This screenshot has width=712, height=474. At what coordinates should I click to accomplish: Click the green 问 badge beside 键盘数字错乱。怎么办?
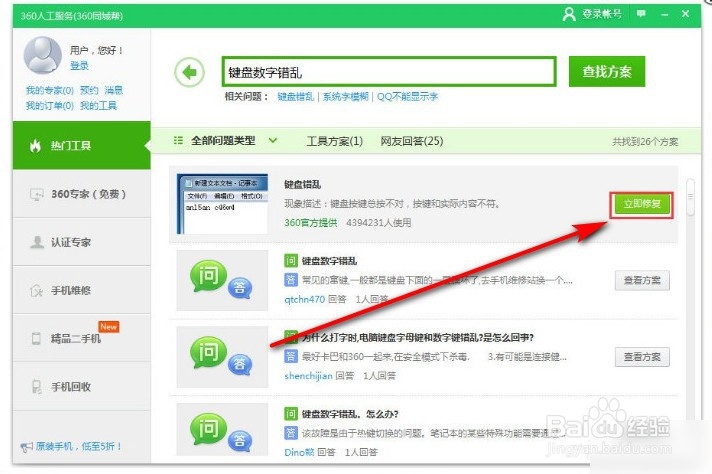click(291, 414)
